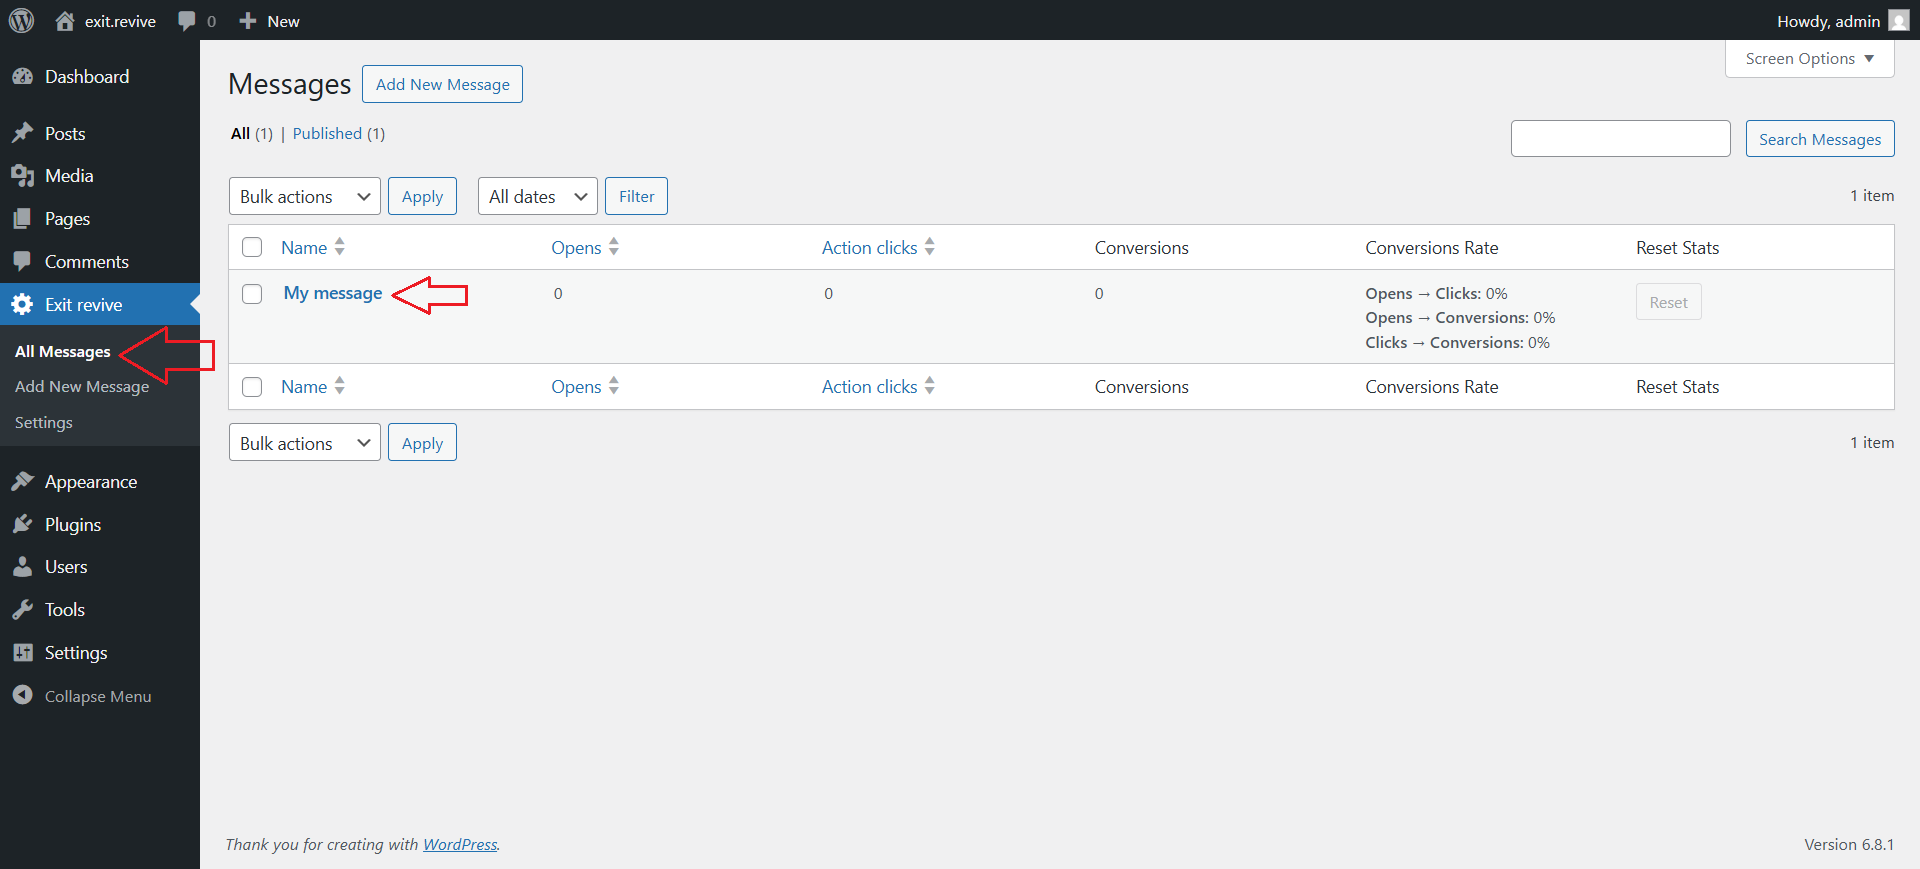
Task: Open the top Bulk actions dropdown
Action: 304,197
